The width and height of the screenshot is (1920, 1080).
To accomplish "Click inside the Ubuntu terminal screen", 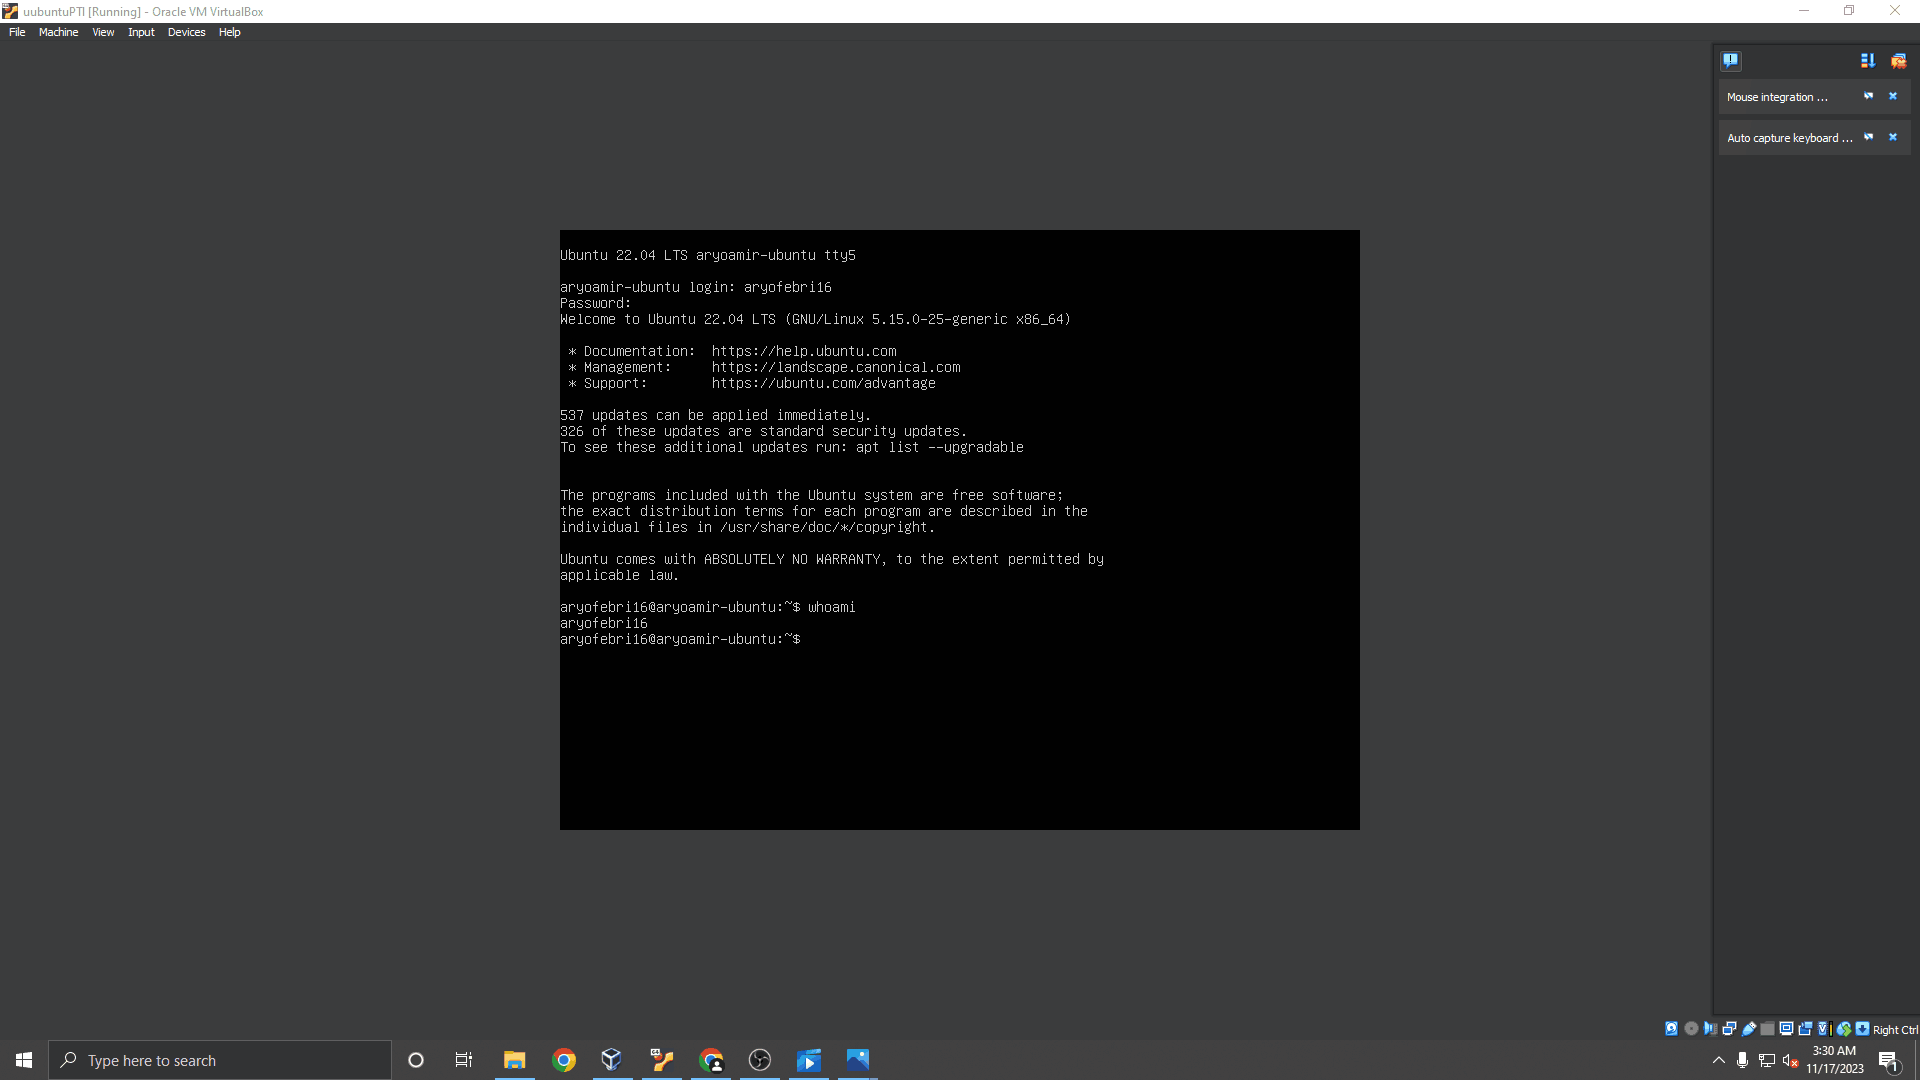I will coord(960,530).
